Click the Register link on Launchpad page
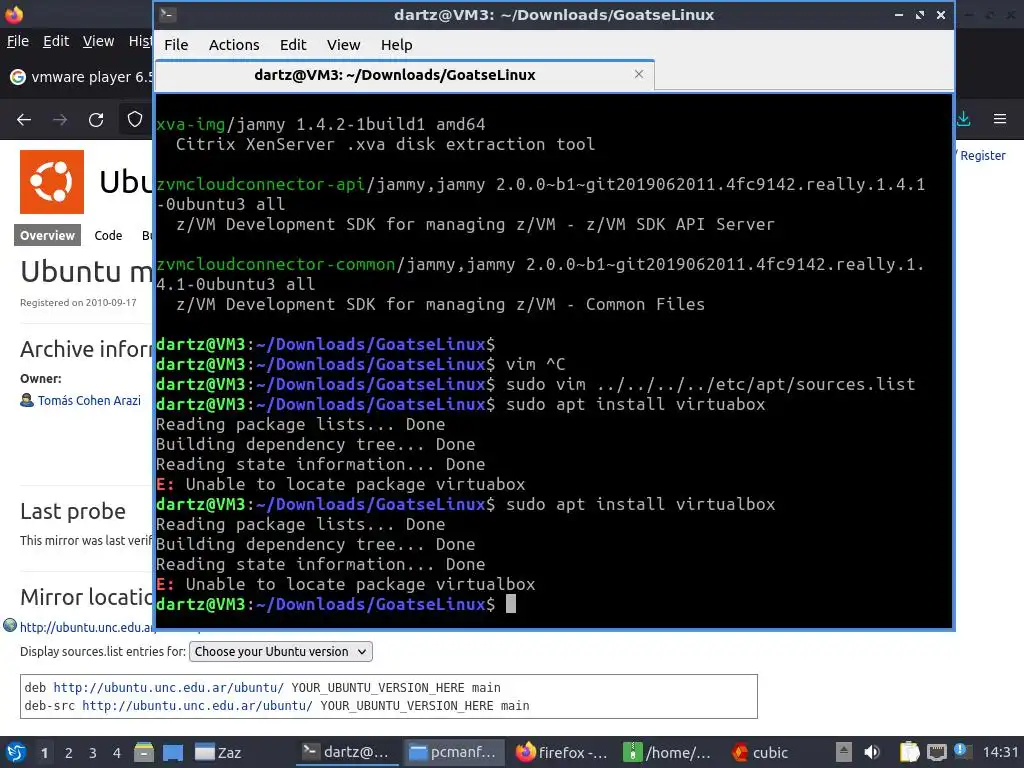 (982, 155)
